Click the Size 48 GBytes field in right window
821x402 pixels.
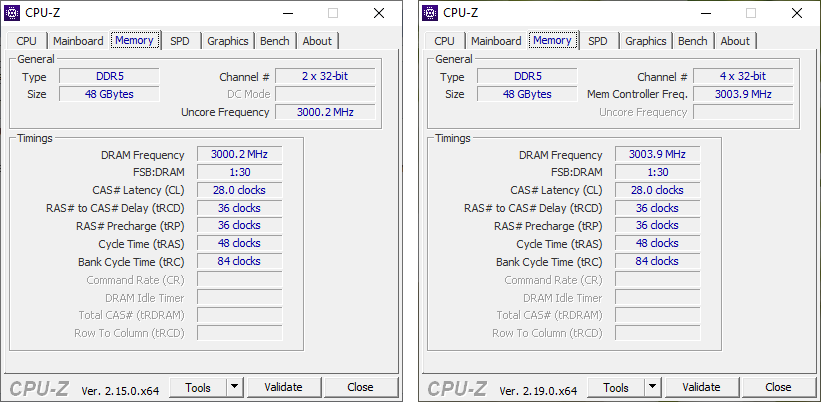point(527,94)
